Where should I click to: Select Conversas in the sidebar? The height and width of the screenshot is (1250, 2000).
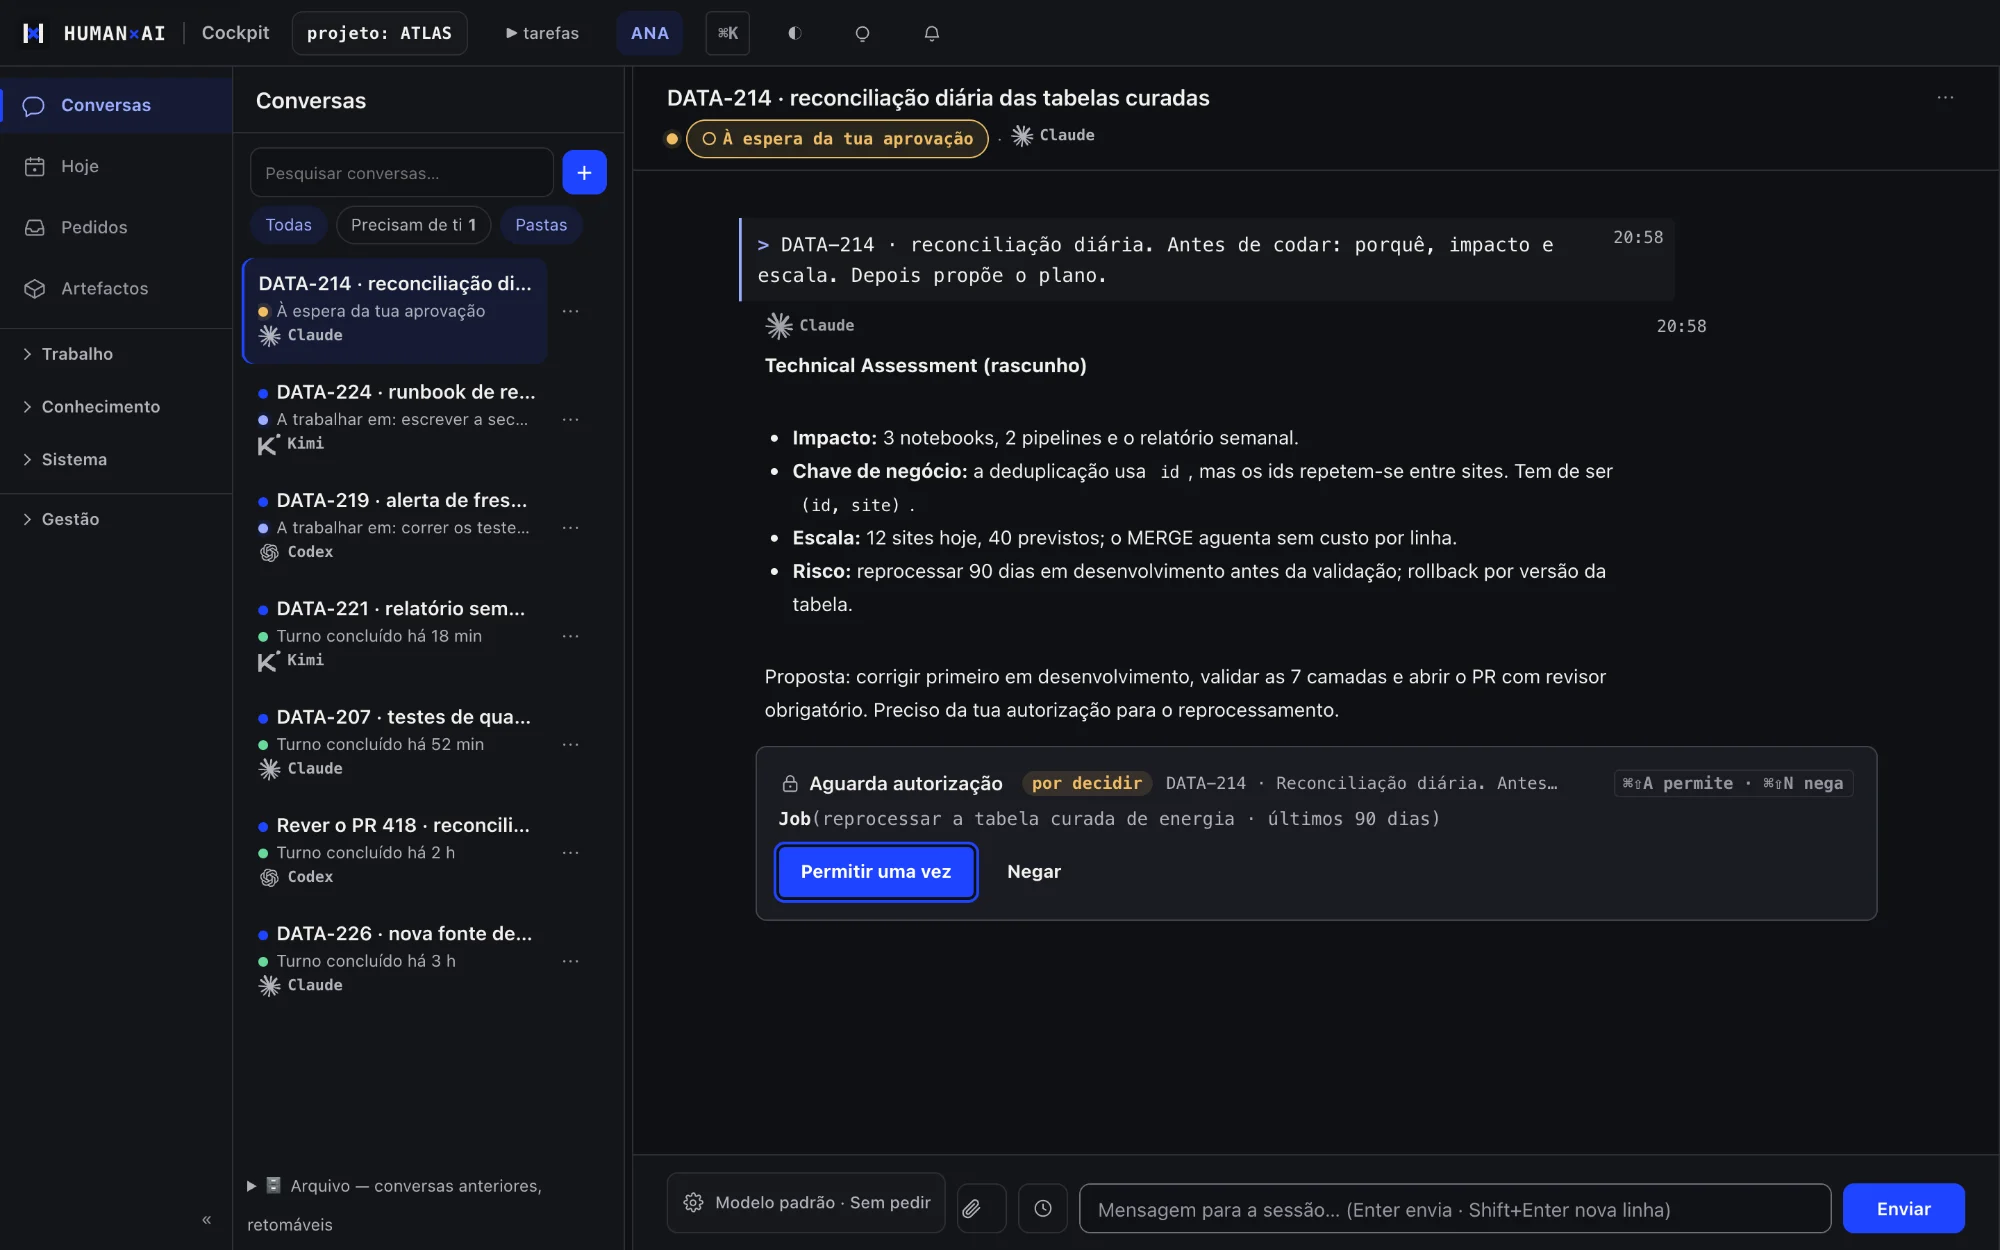click(x=116, y=105)
